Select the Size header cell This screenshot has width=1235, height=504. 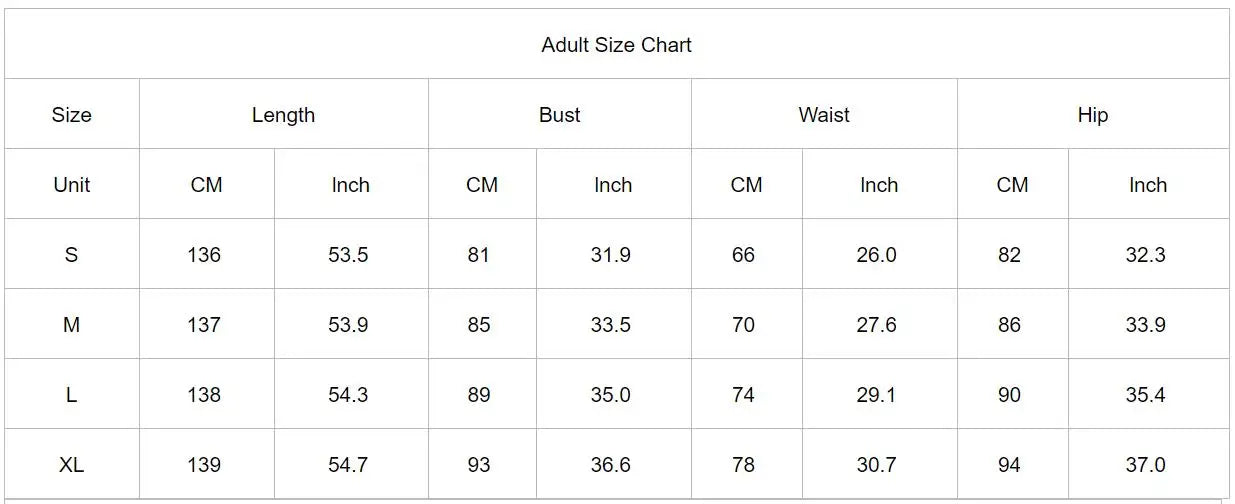click(71, 115)
